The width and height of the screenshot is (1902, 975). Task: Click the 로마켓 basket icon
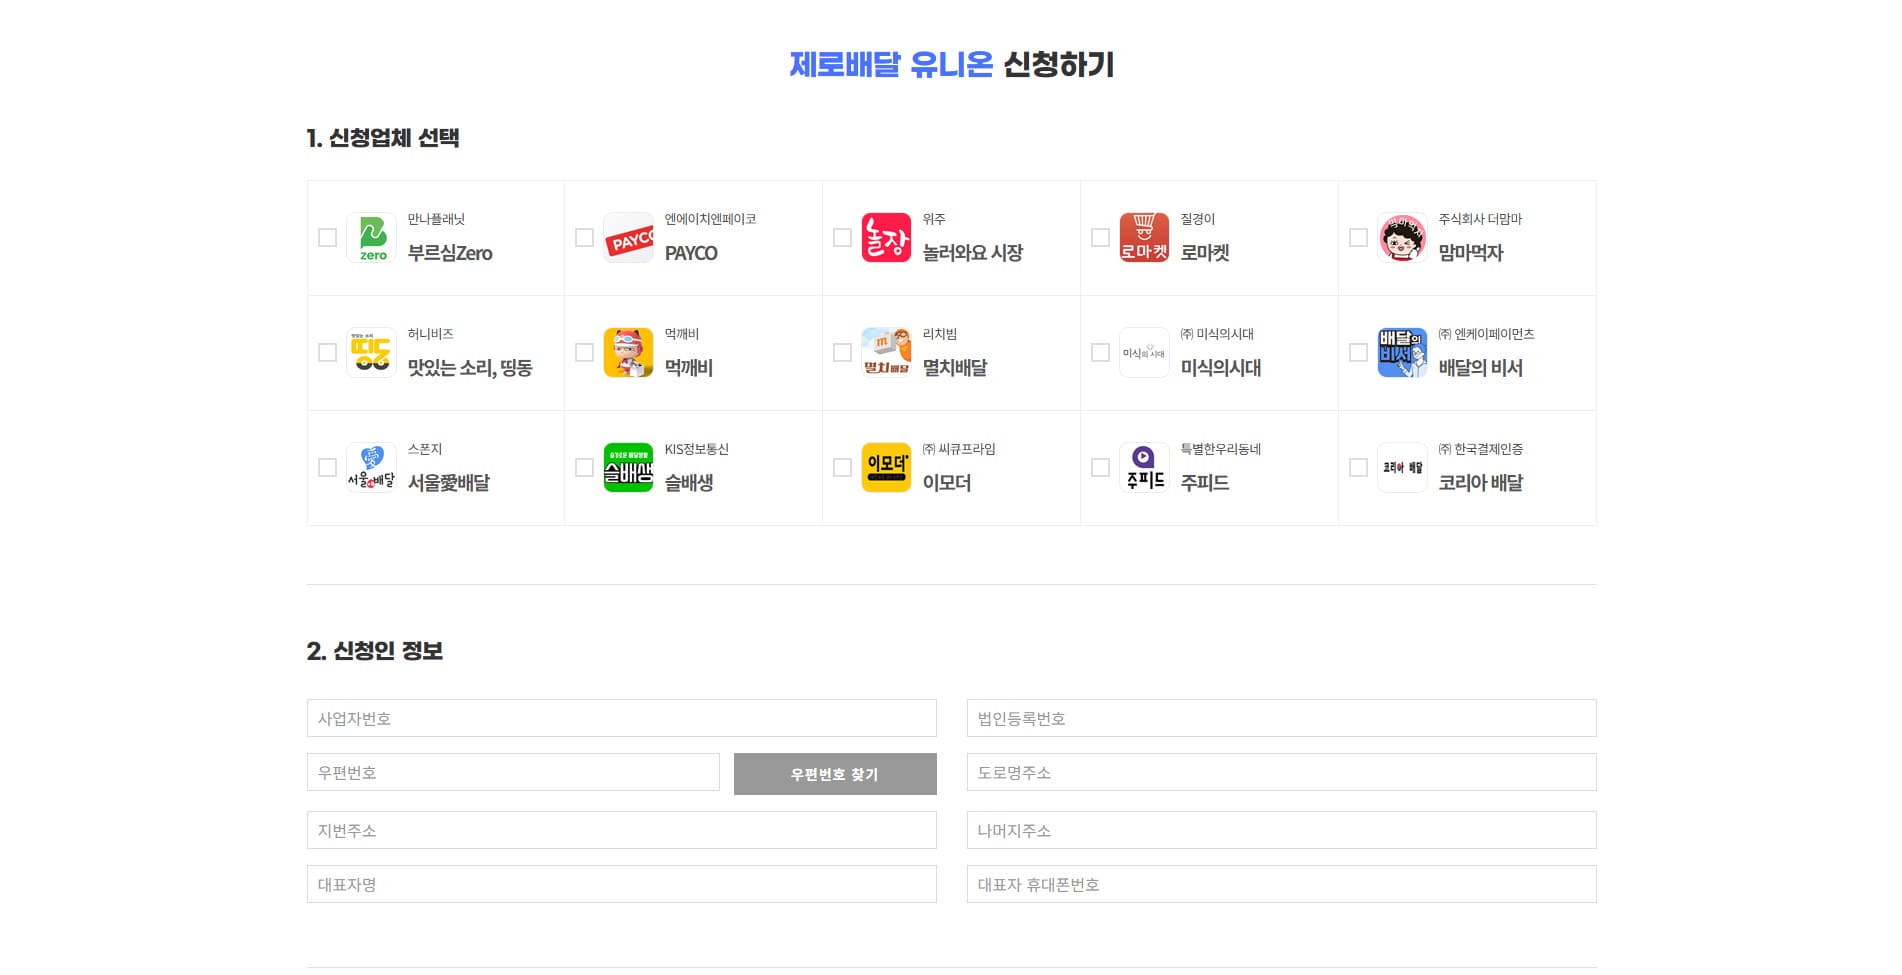[x=1144, y=238]
